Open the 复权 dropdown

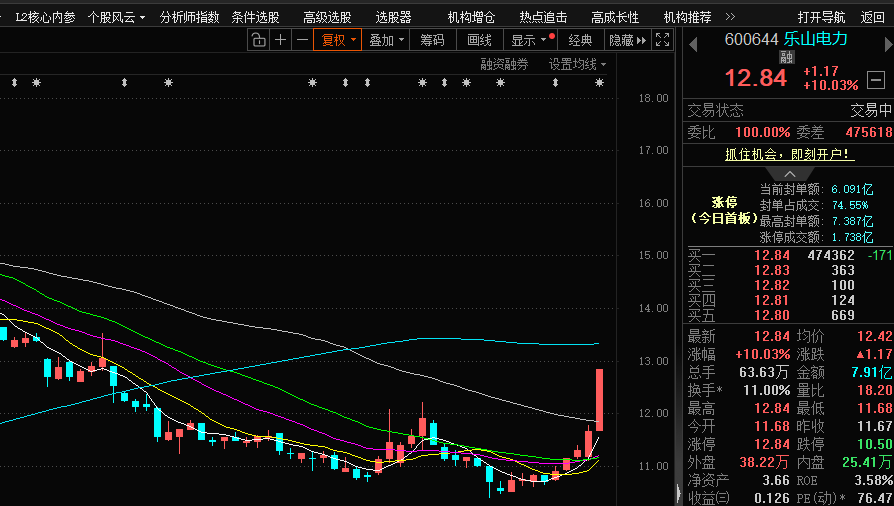[337, 40]
